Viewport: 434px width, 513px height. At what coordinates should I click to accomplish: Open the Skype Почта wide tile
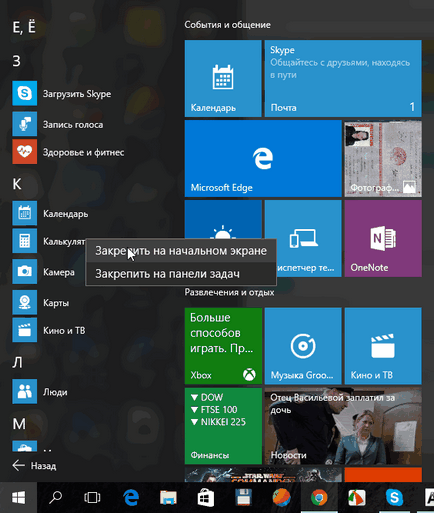343,78
